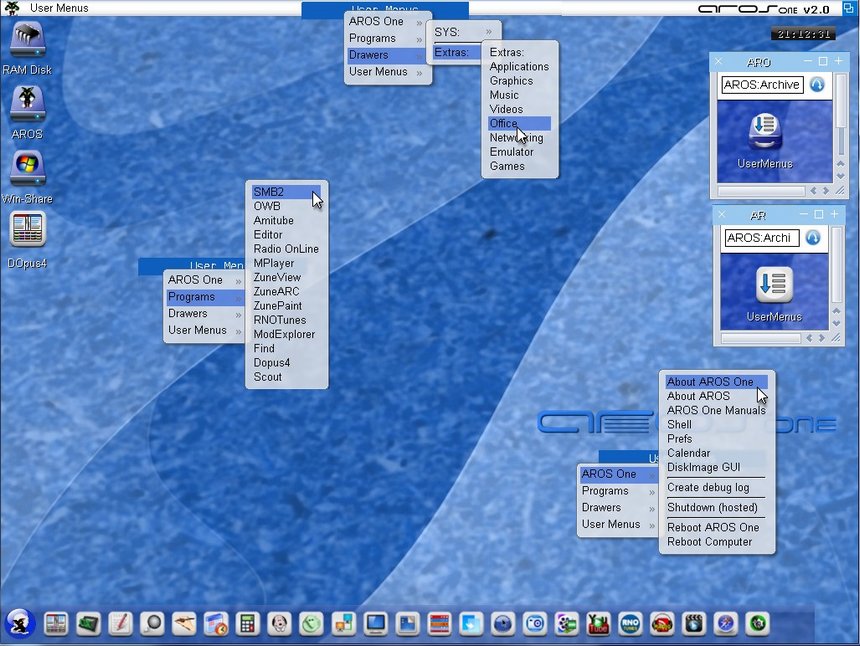
Task: Open the YouTube icon in the dock
Action: point(599,623)
